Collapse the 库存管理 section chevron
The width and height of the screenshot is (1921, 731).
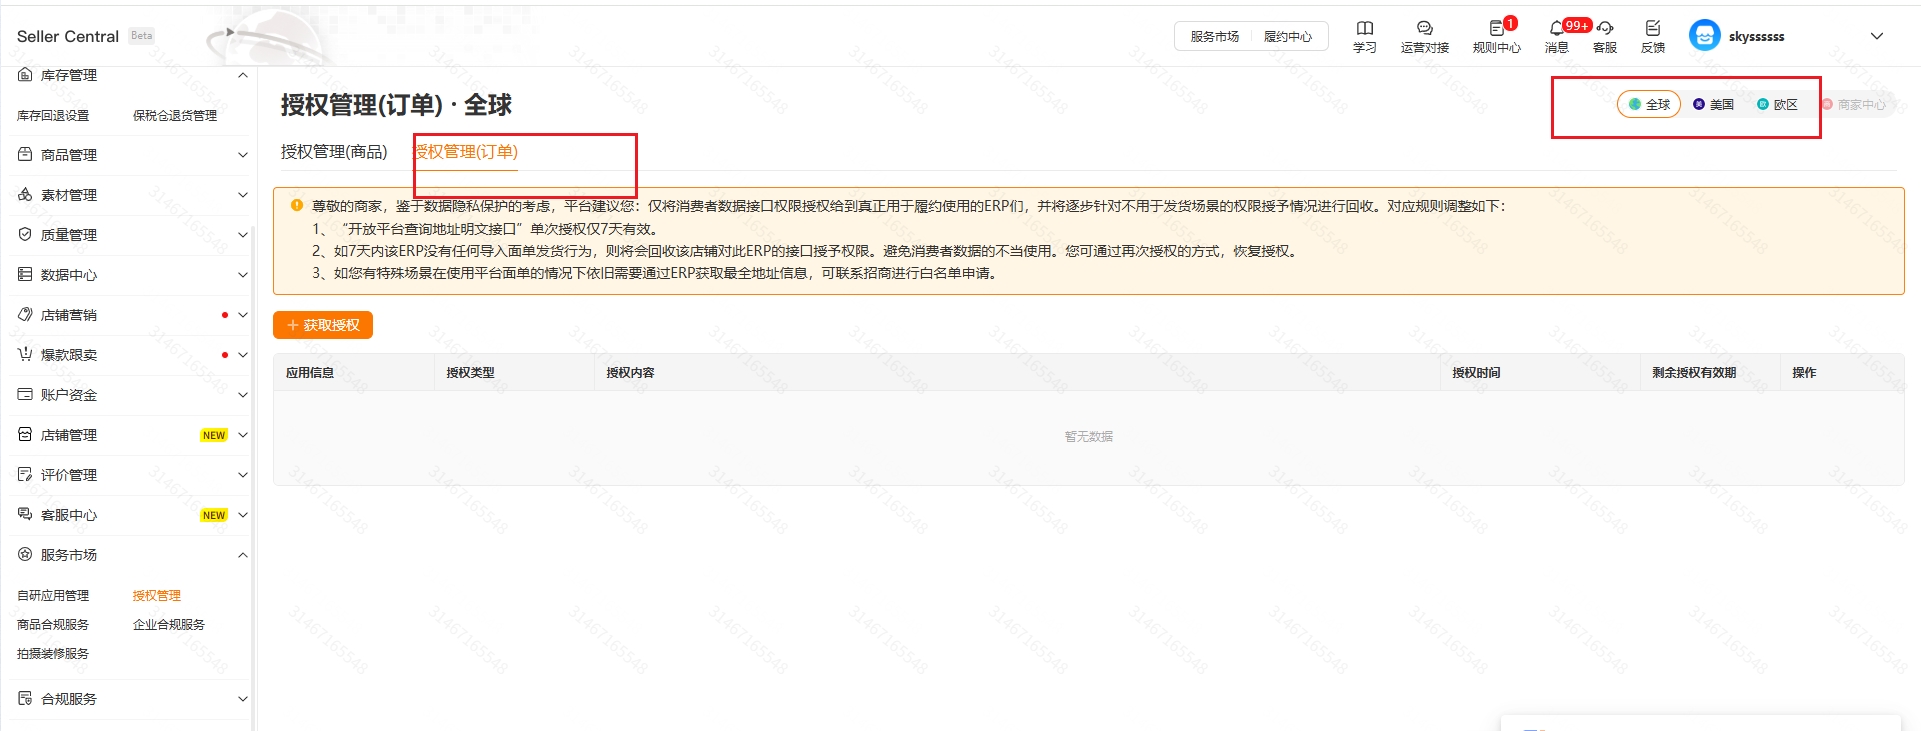(242, 75)
